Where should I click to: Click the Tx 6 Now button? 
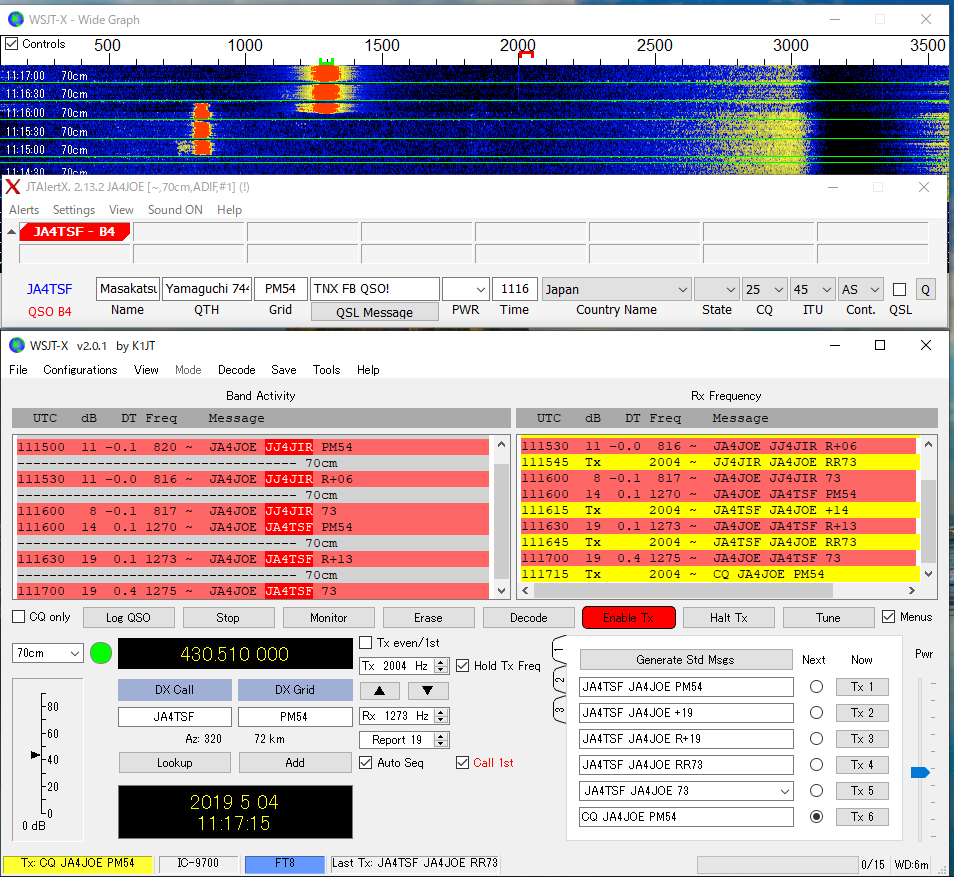coord(862,817)
